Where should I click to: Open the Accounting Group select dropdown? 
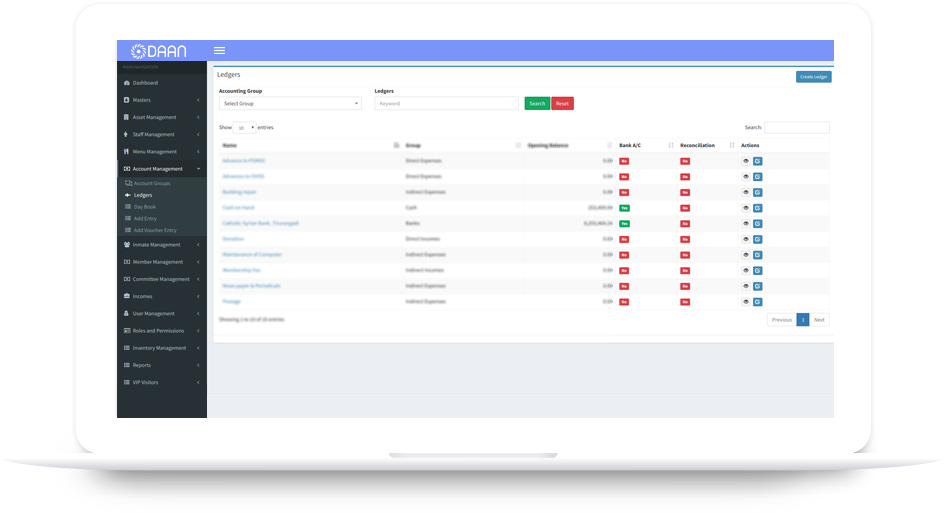pyautogui.click(x=290, y=104)
